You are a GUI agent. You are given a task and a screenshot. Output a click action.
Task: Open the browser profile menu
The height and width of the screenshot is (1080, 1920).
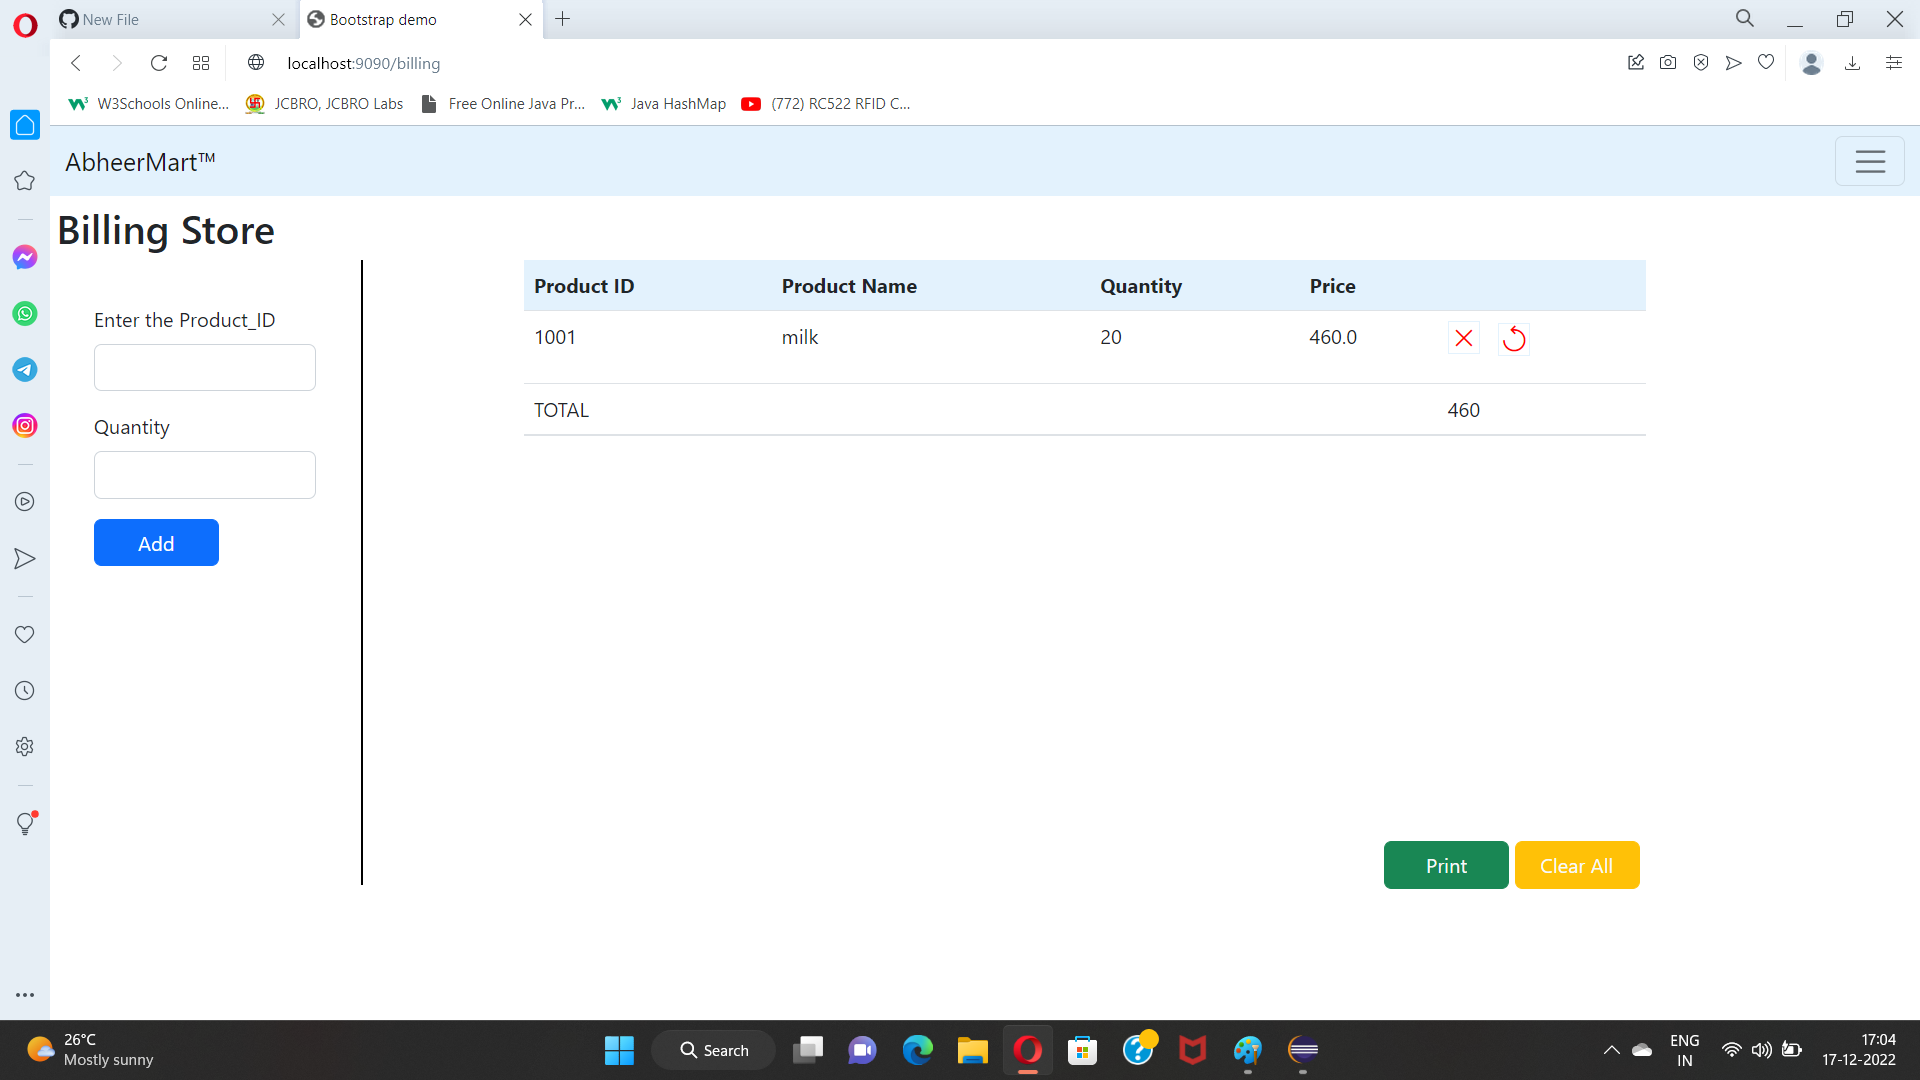coord(1812,63)
